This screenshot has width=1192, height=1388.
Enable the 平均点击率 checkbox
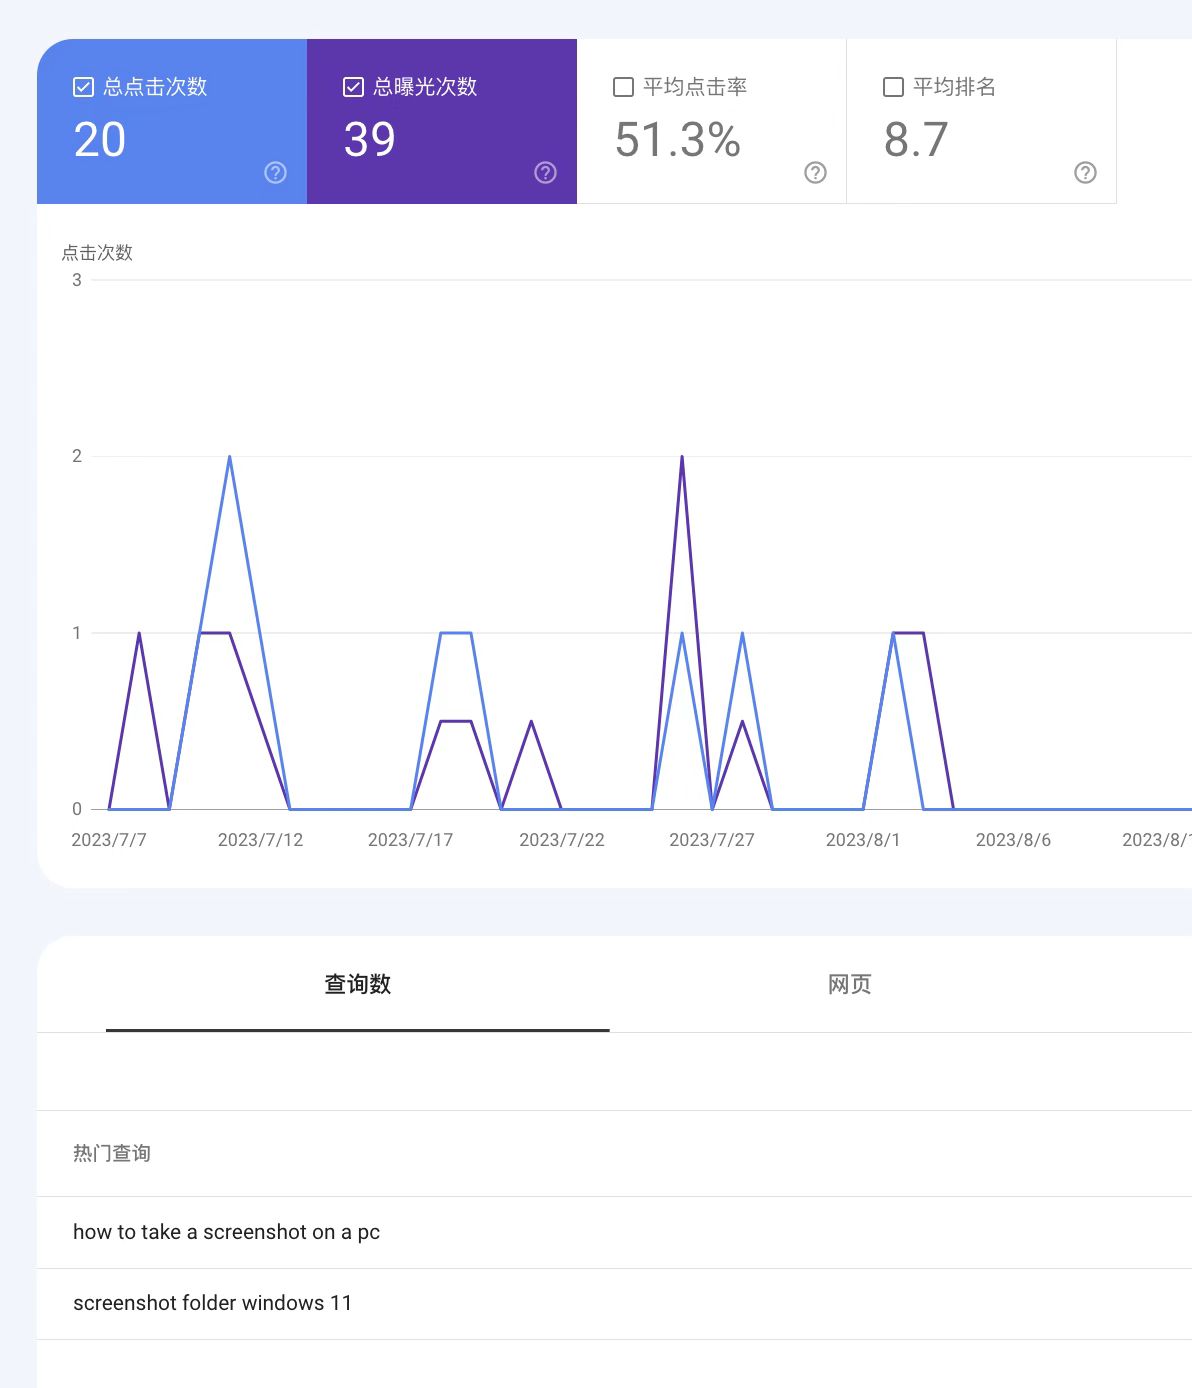point(623,87)
